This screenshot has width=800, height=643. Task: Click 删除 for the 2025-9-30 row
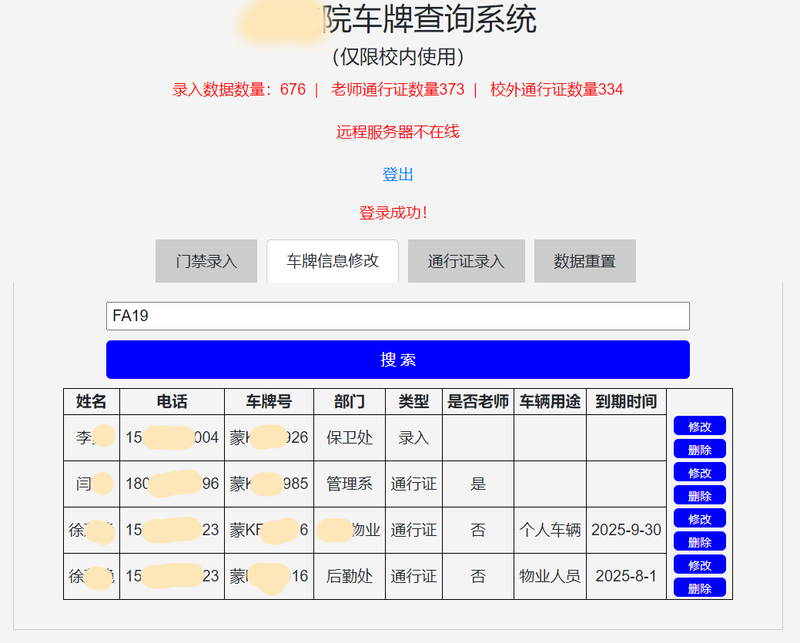[699, 542]
